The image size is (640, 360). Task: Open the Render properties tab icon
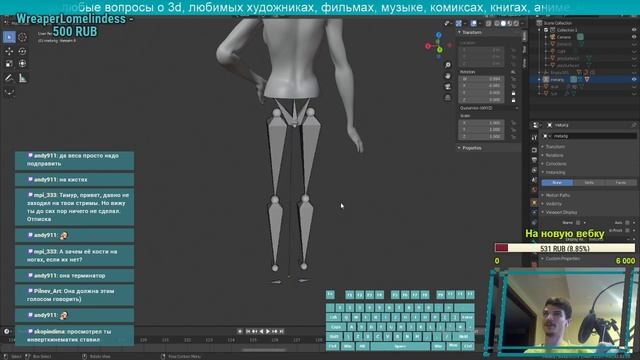click(x=534, y=150)
